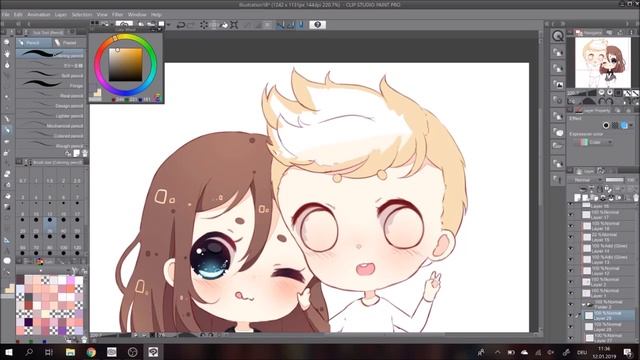Hide Layer 2 using eye icon
Viewport: 640px width, 360px height.
[x=571, y=282]
